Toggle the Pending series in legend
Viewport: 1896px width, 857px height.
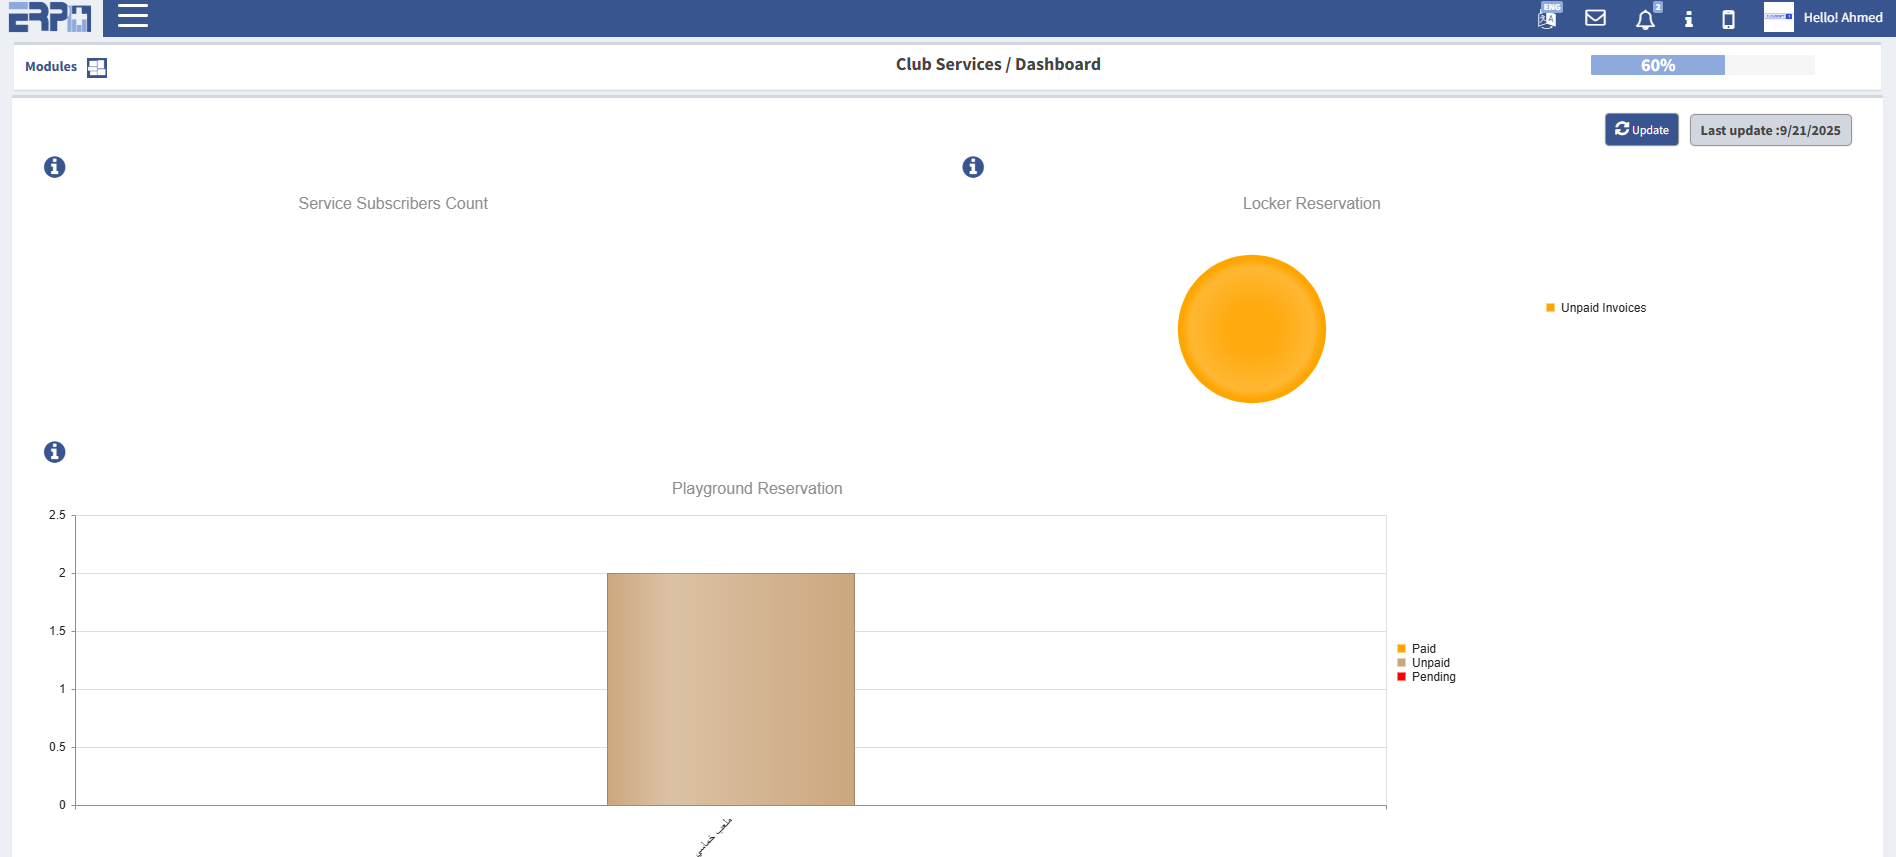point(1433,677)
